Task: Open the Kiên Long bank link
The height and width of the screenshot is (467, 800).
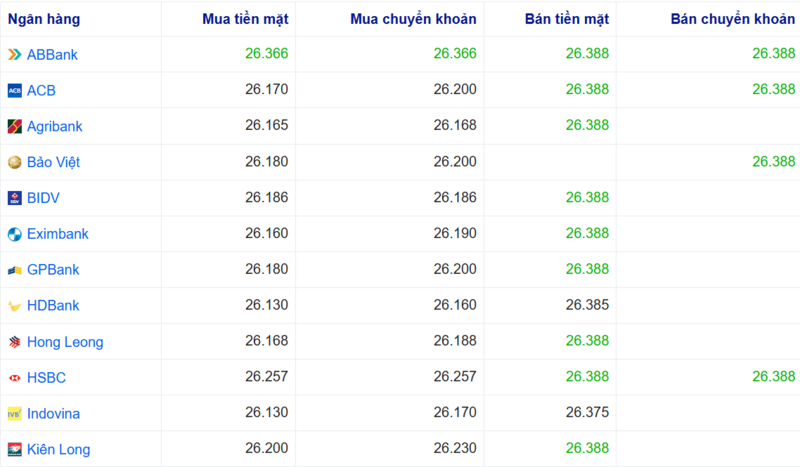Action: [58, 450]
